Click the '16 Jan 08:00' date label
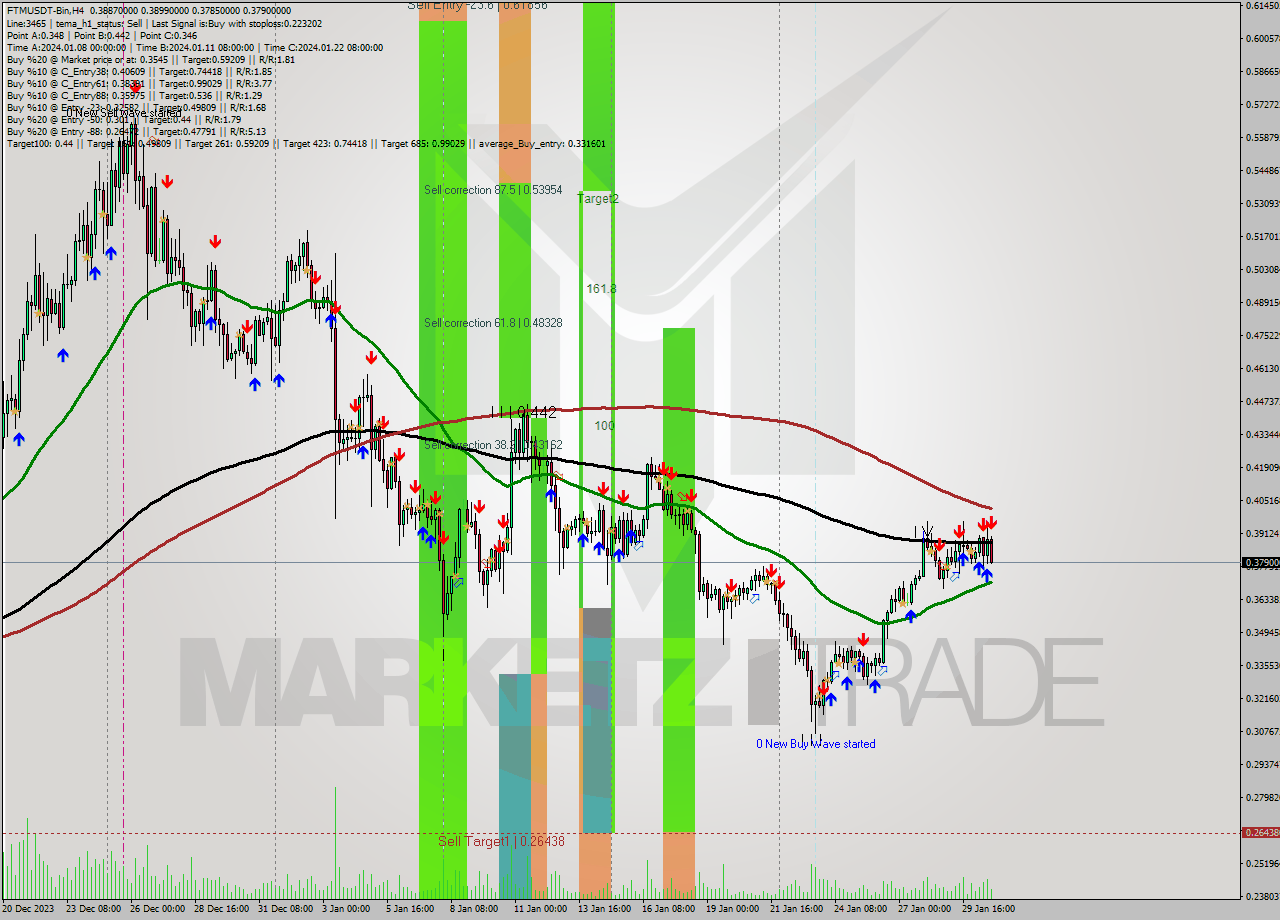 coord(669,909)
